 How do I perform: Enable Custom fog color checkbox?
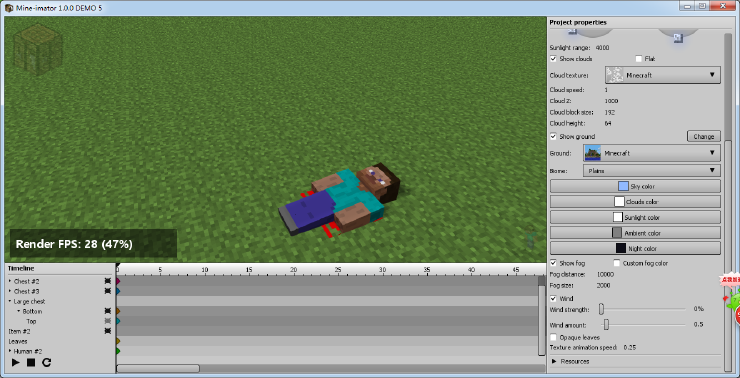[617, 263]
